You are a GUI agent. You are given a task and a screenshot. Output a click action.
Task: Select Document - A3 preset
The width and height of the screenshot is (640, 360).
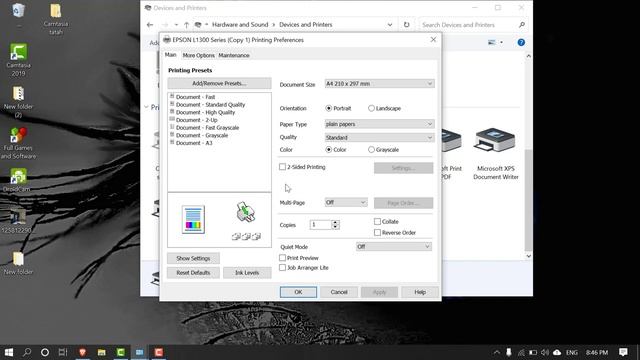coord(194,143)
